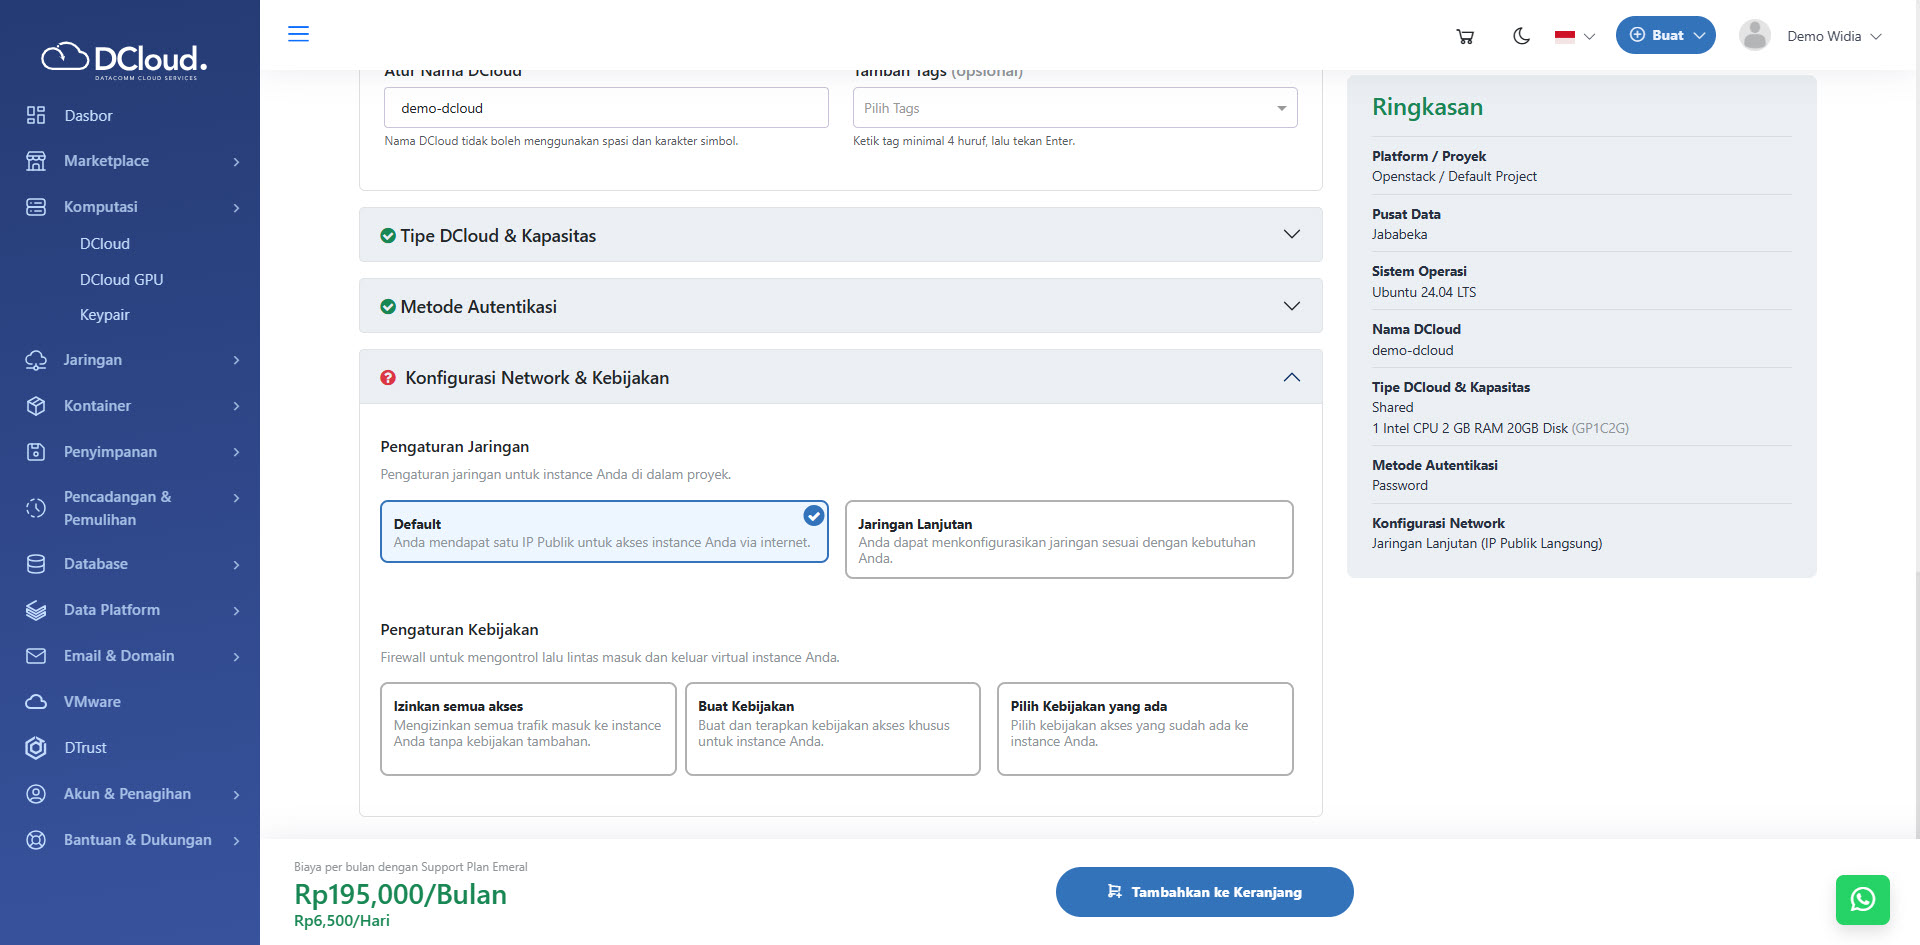Open VMware in the sidebar

click(x=92, y=702)
